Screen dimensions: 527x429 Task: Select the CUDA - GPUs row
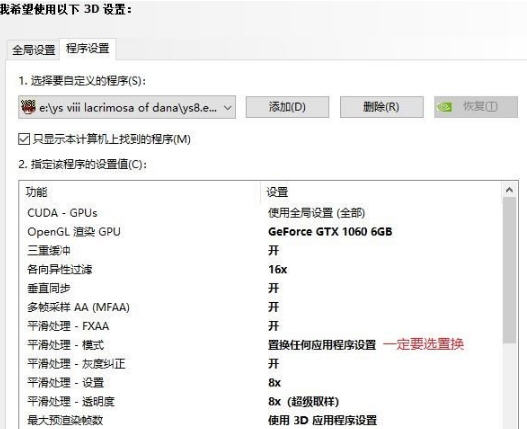[x=260, y=213]
